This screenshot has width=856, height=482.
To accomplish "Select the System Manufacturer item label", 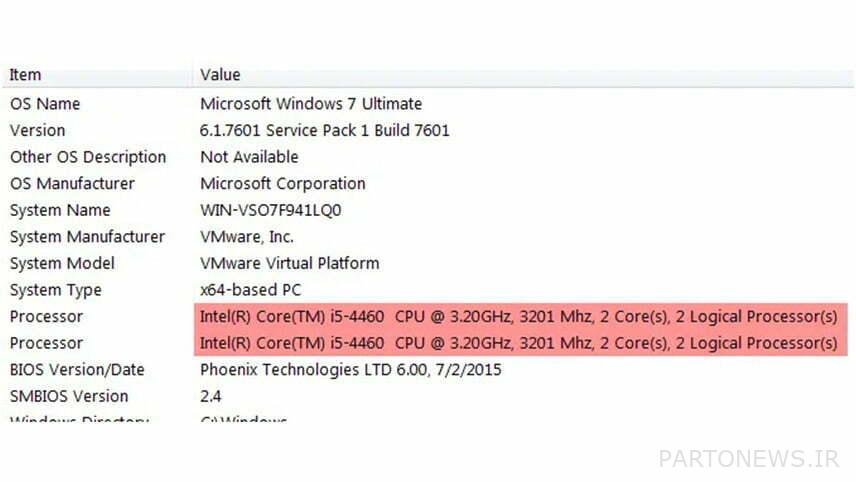I will point(87,237).
